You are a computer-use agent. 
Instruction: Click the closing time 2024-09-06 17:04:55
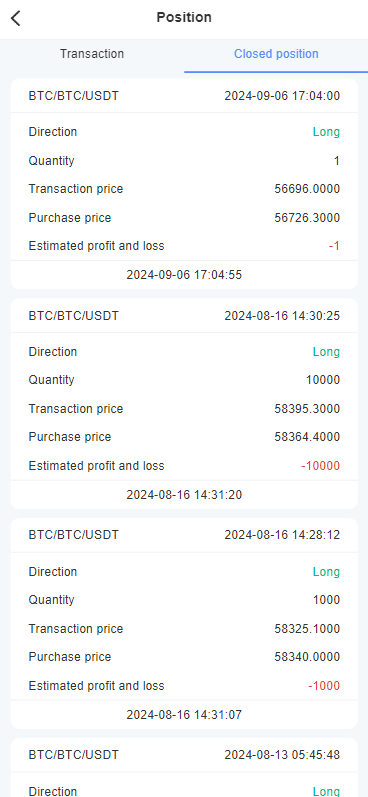(x=184, y=275)
